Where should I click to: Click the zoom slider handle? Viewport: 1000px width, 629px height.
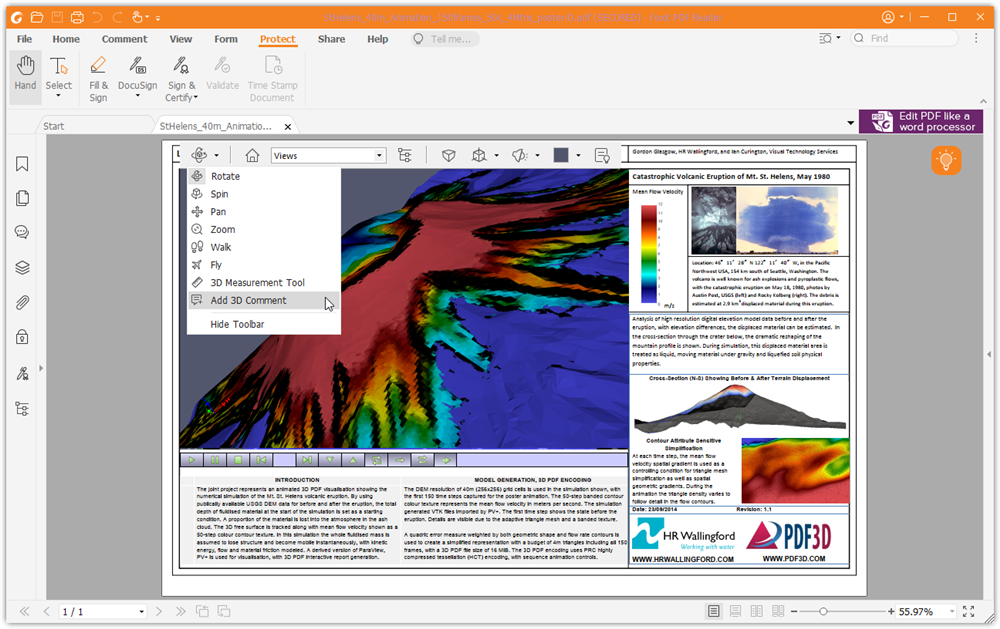822,611
